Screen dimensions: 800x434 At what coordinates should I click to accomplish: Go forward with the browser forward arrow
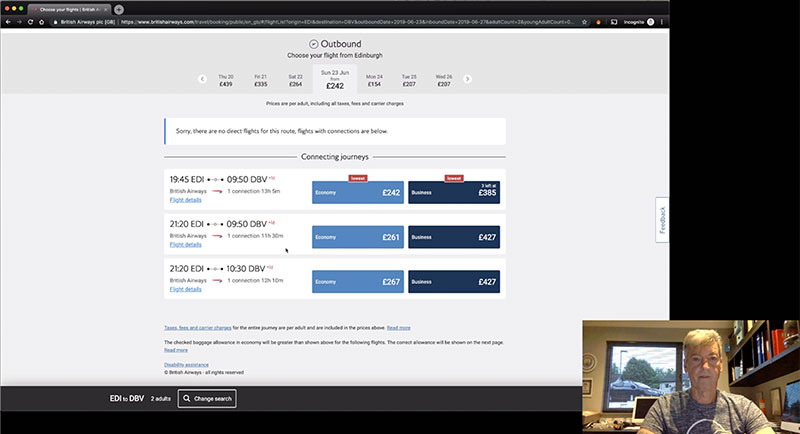click(19, 22)
